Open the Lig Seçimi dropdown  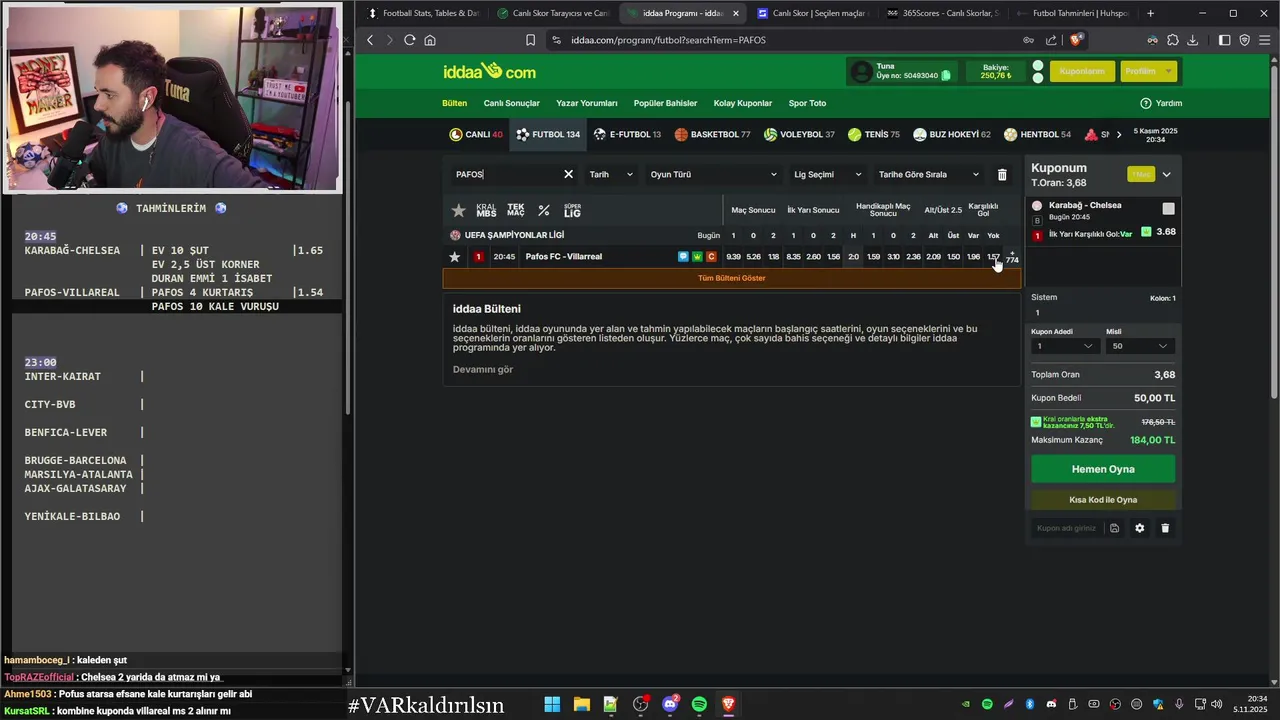tap(827, 174)
